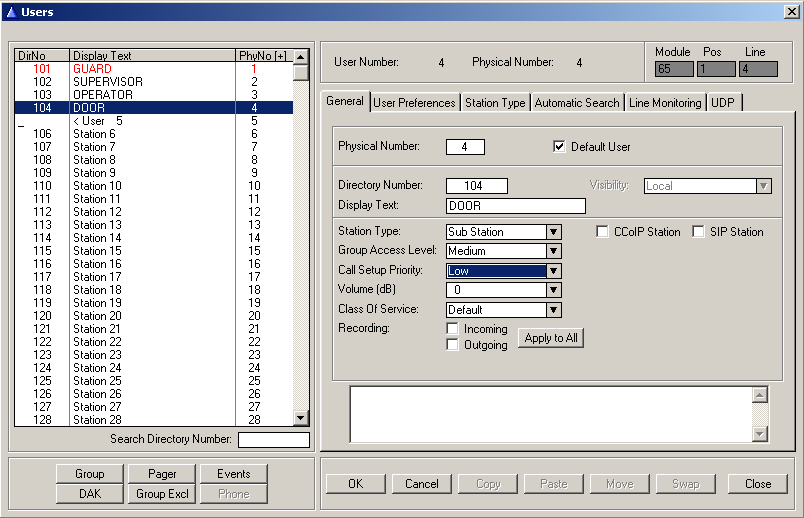Enable the CCoIP Station checkbox
This screenshot has height=518, width=804.
point(603,232)
